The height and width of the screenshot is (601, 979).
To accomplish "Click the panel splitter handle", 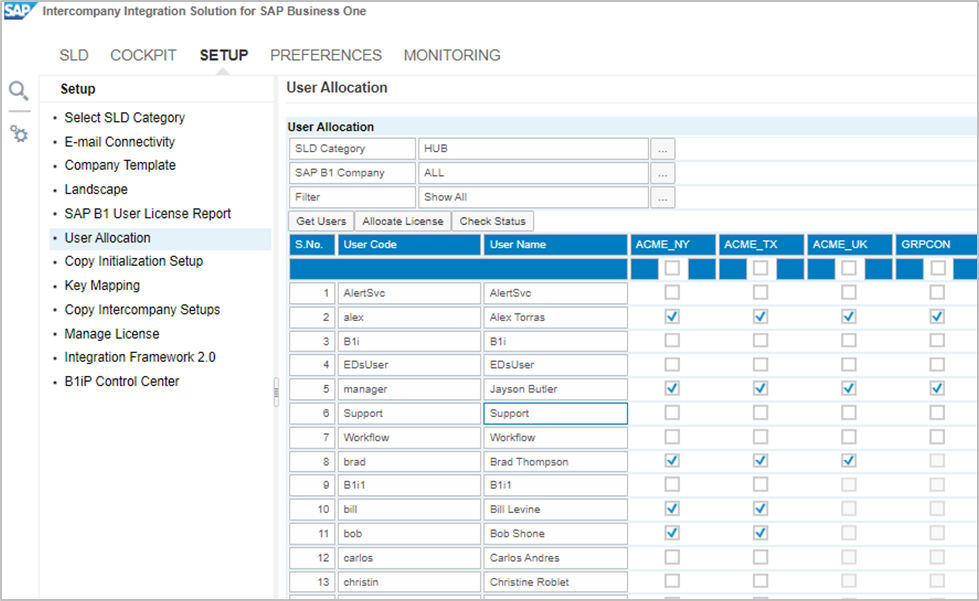I will (276, 392).
